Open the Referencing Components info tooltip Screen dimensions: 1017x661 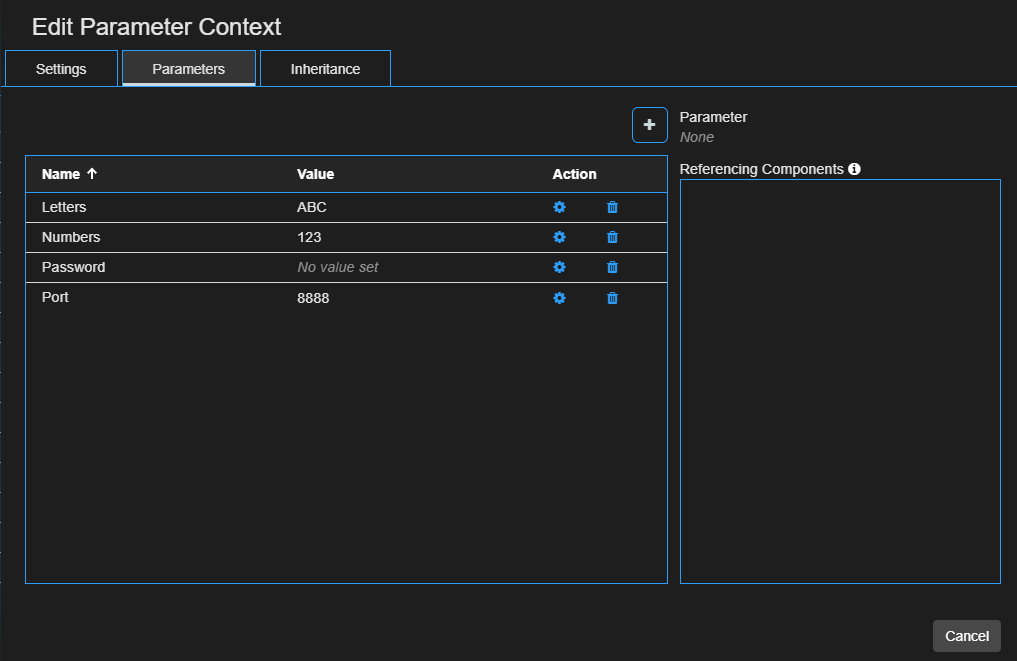854,168
